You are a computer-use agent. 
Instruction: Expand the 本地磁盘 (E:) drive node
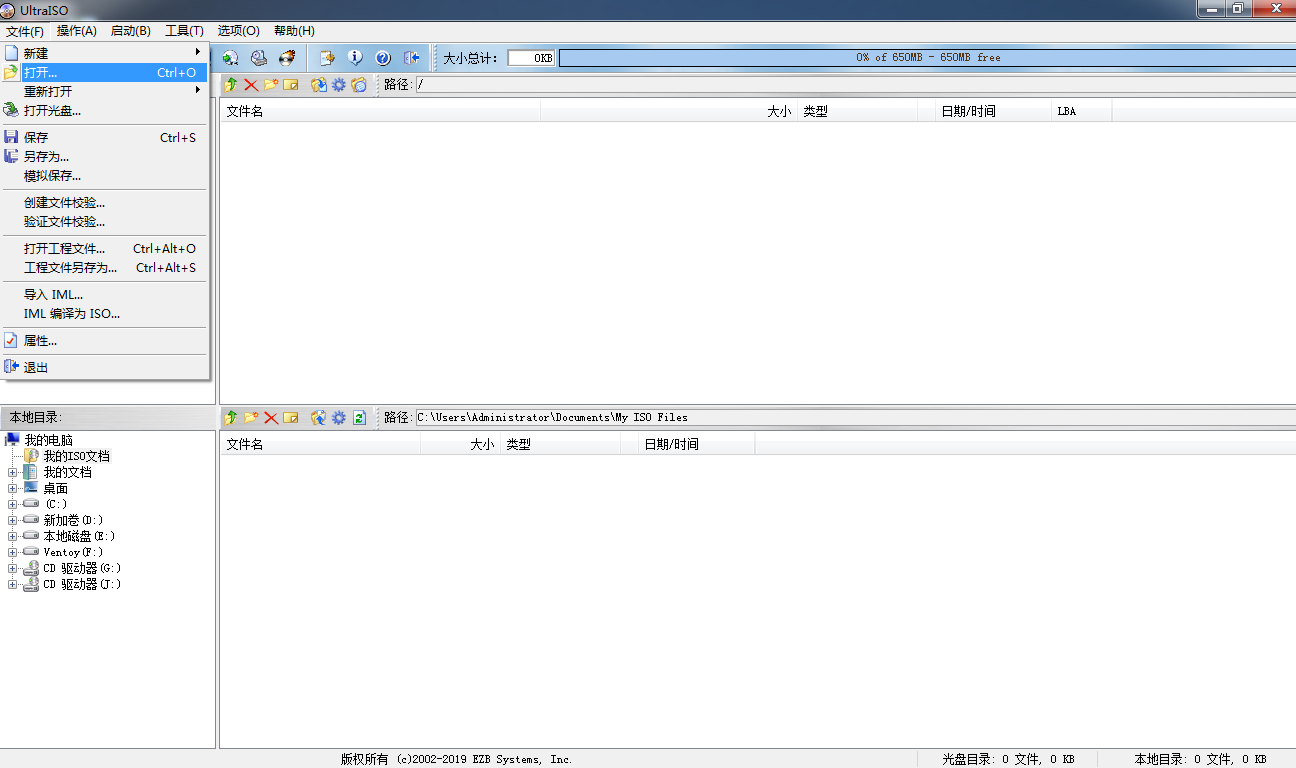(12, 536)
